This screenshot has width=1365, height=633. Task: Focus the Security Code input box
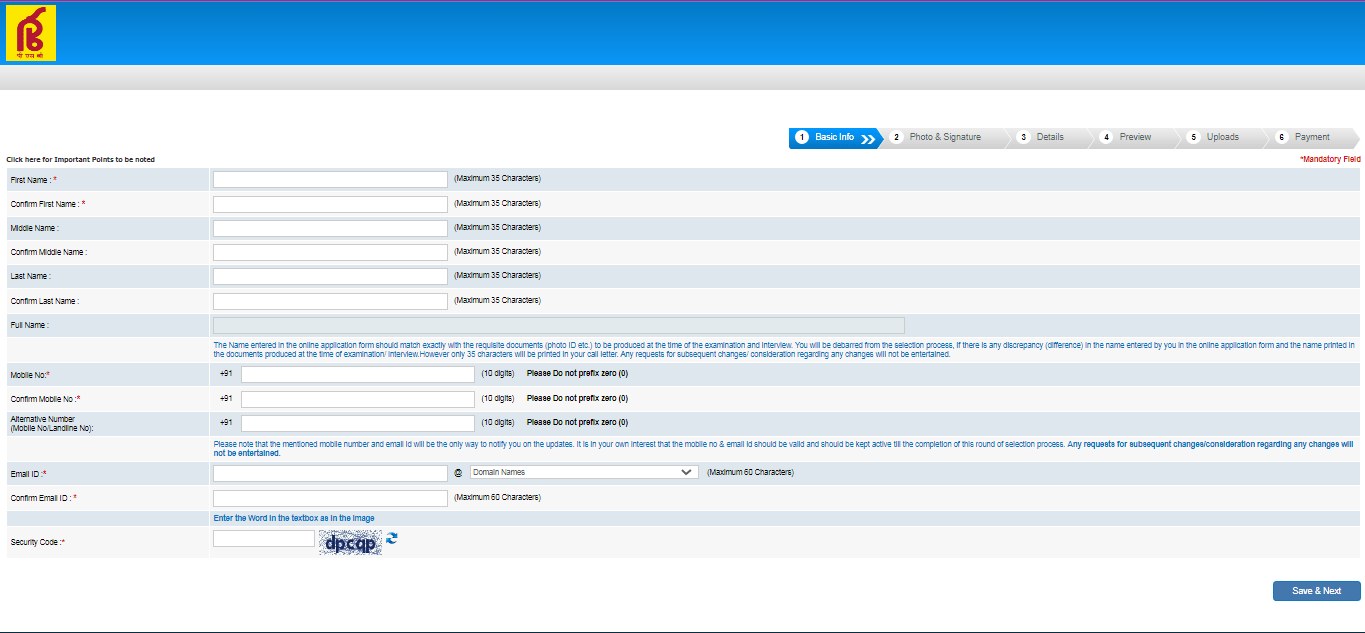[x=264, y=539]
